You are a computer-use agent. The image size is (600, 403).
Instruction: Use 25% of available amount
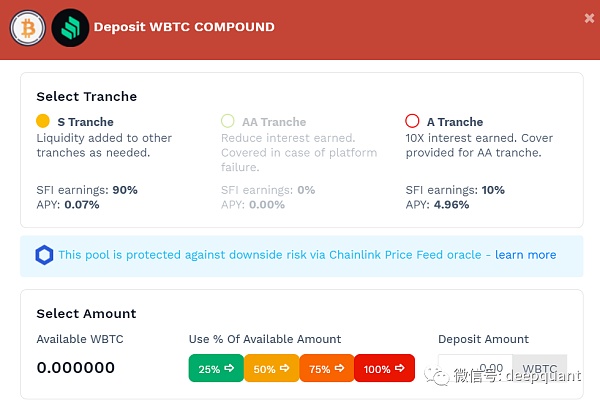click(x=215, y=369)
